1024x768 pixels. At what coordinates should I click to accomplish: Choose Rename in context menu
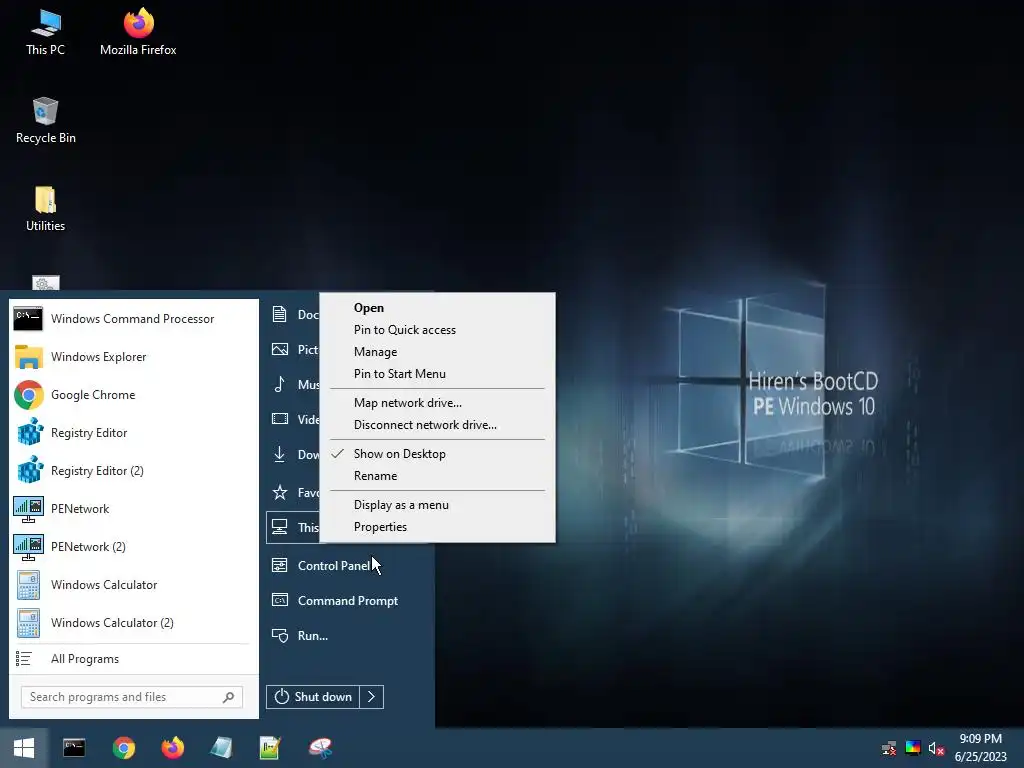tap(438, 476)
